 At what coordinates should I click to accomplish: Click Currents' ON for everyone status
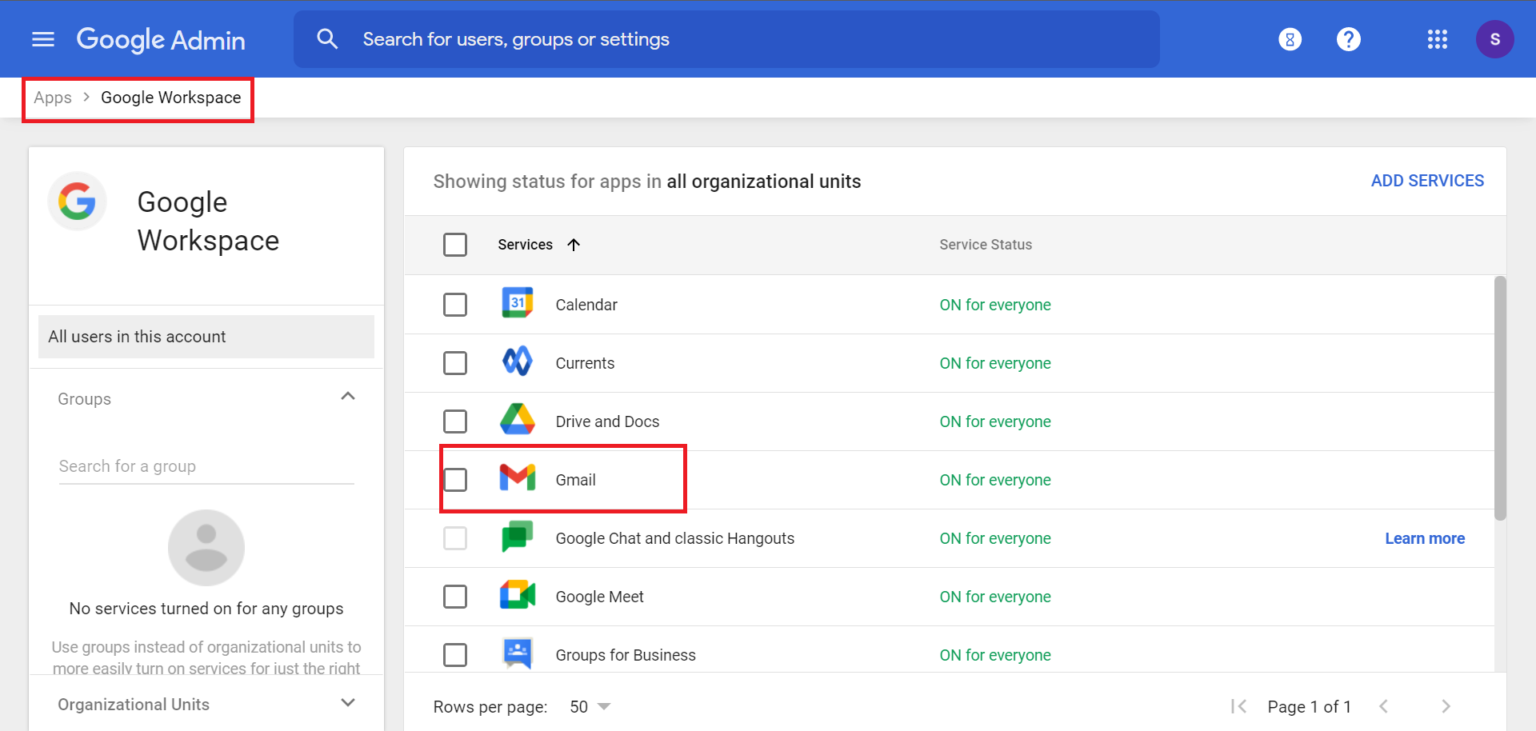click(x=995, y=363)
